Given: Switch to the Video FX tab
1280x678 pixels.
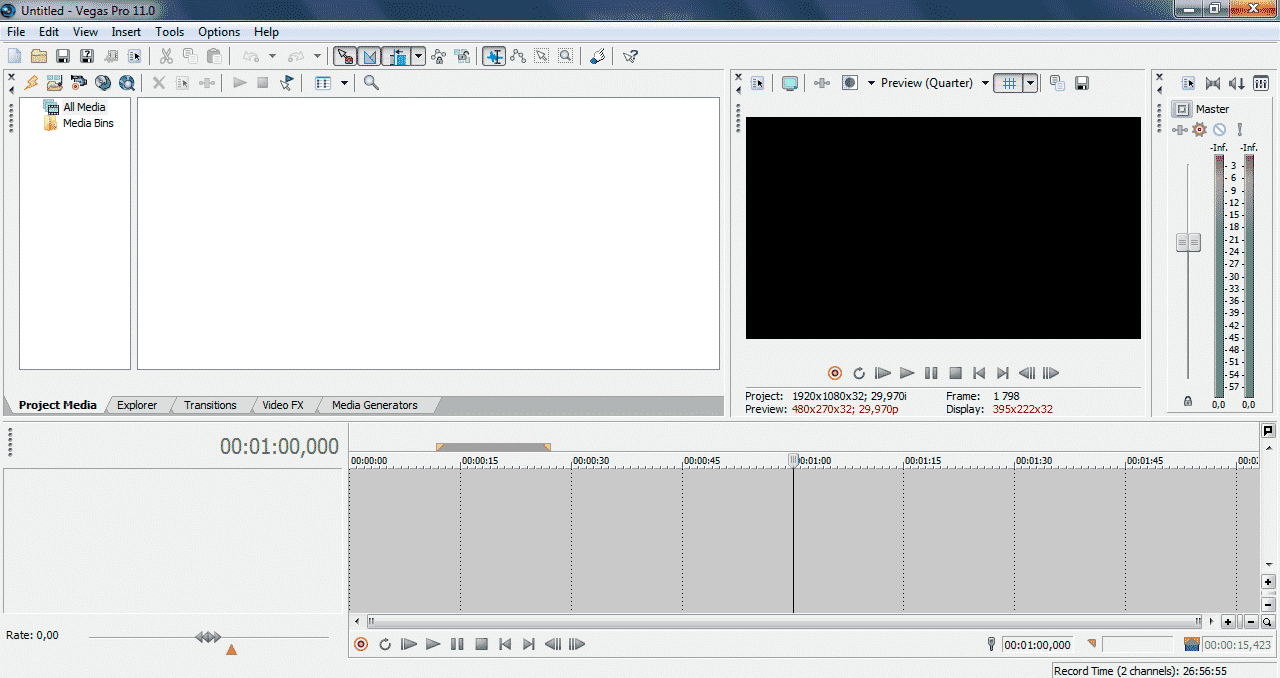Looking at the screenshot, I should tap(282, 405).
